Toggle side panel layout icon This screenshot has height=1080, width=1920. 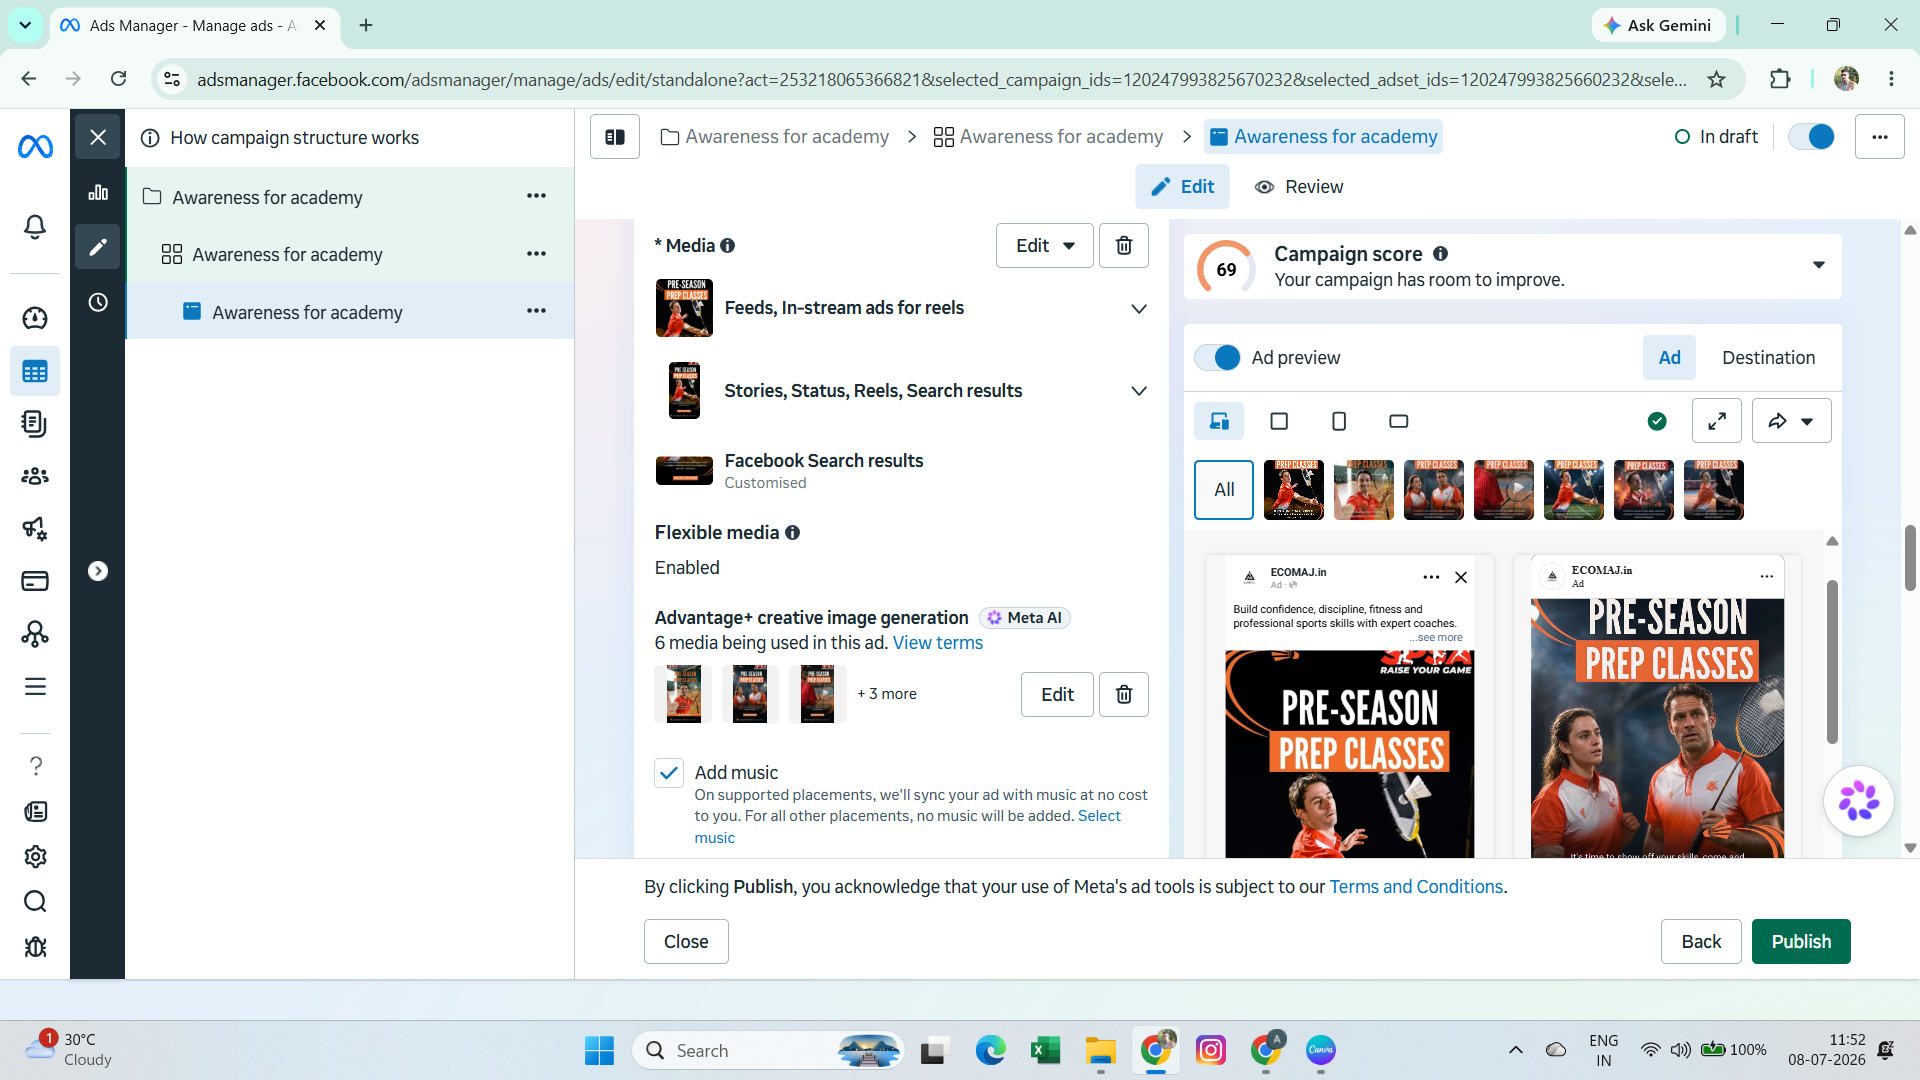(x=615, y=137)
